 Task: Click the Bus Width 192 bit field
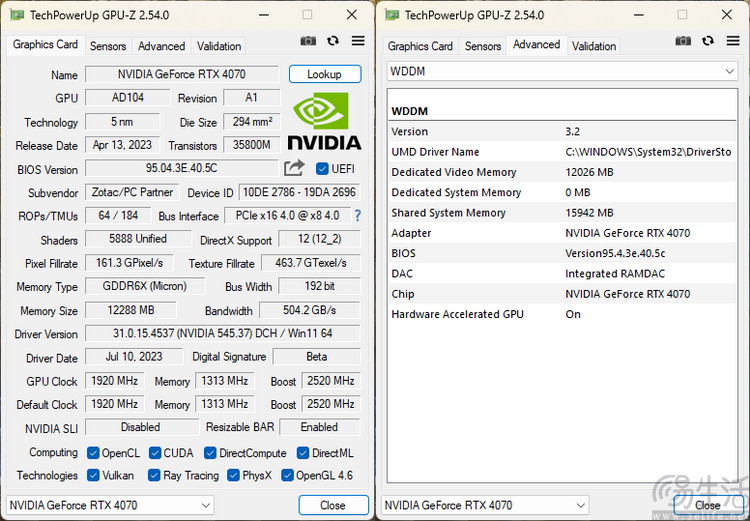tap(320, 287)
